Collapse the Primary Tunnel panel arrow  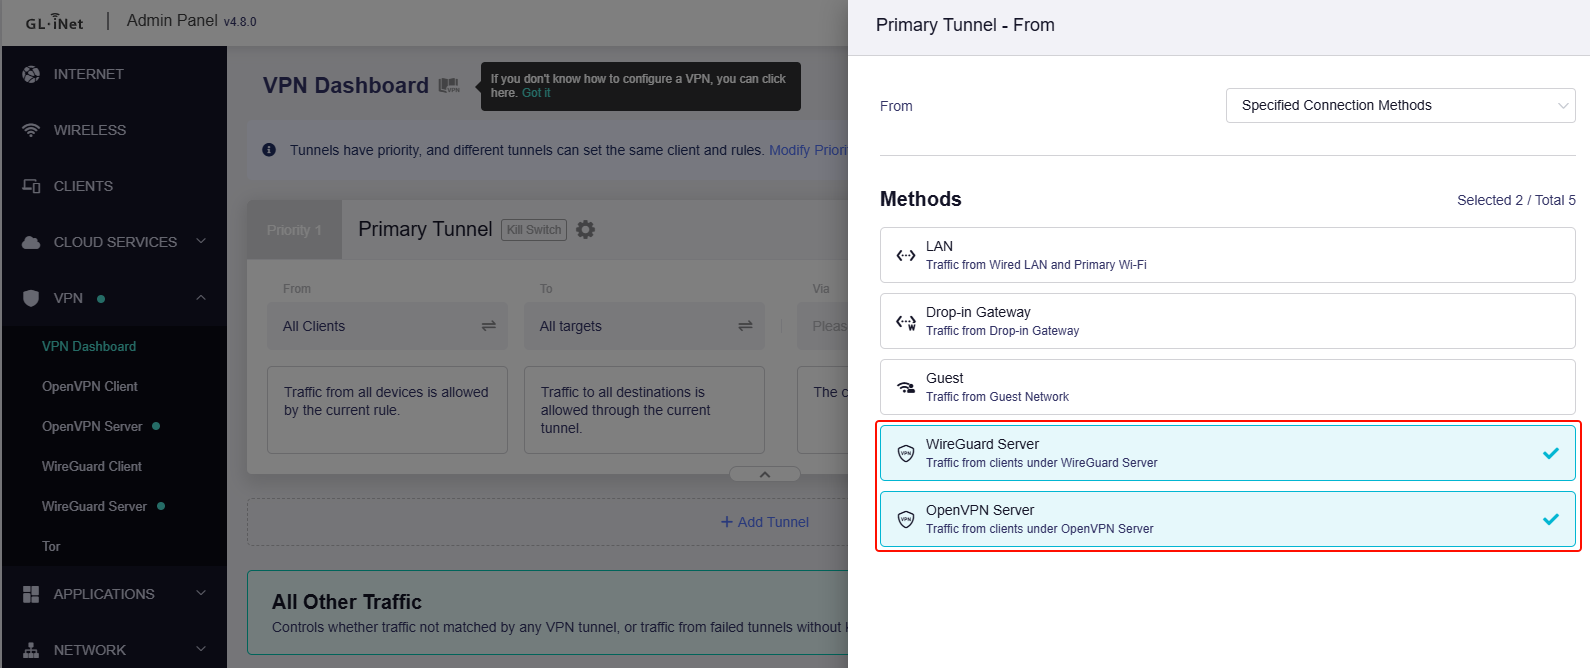pyautogui.click(x=765, y=474)
